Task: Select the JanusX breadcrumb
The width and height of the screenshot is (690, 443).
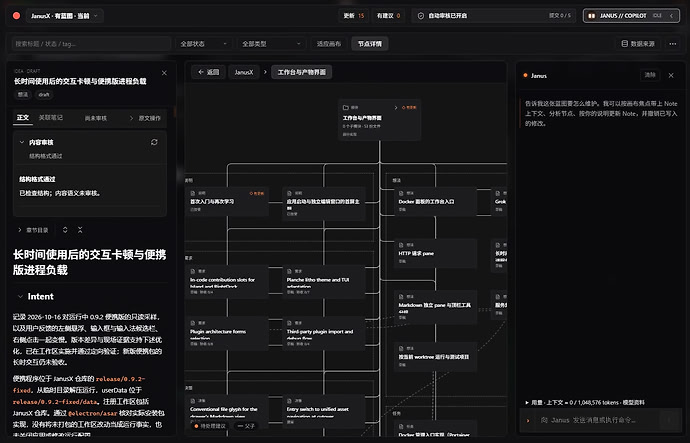Action: 244,72
